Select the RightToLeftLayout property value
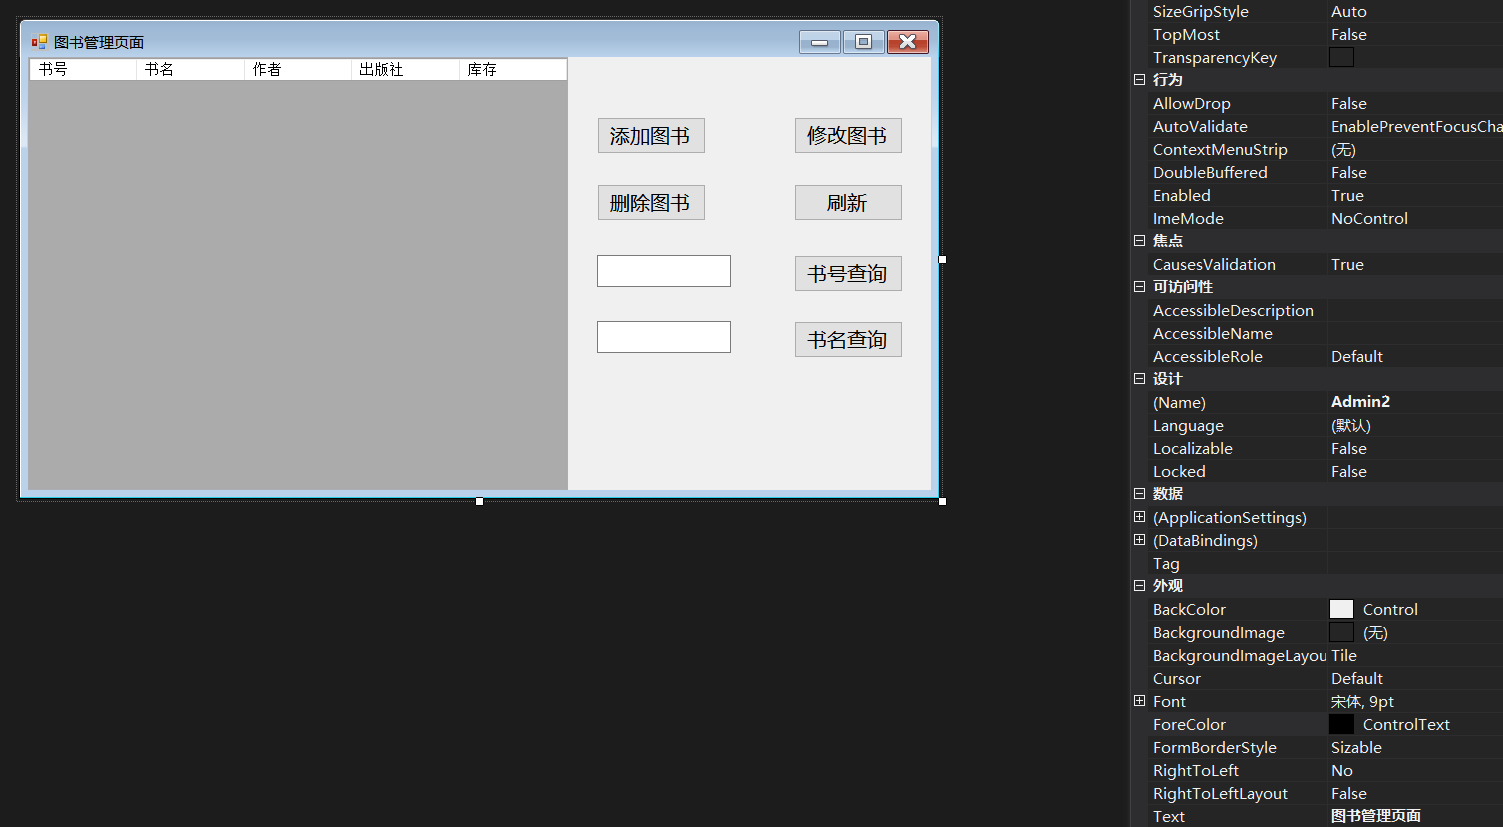 tap(1349, 794)
